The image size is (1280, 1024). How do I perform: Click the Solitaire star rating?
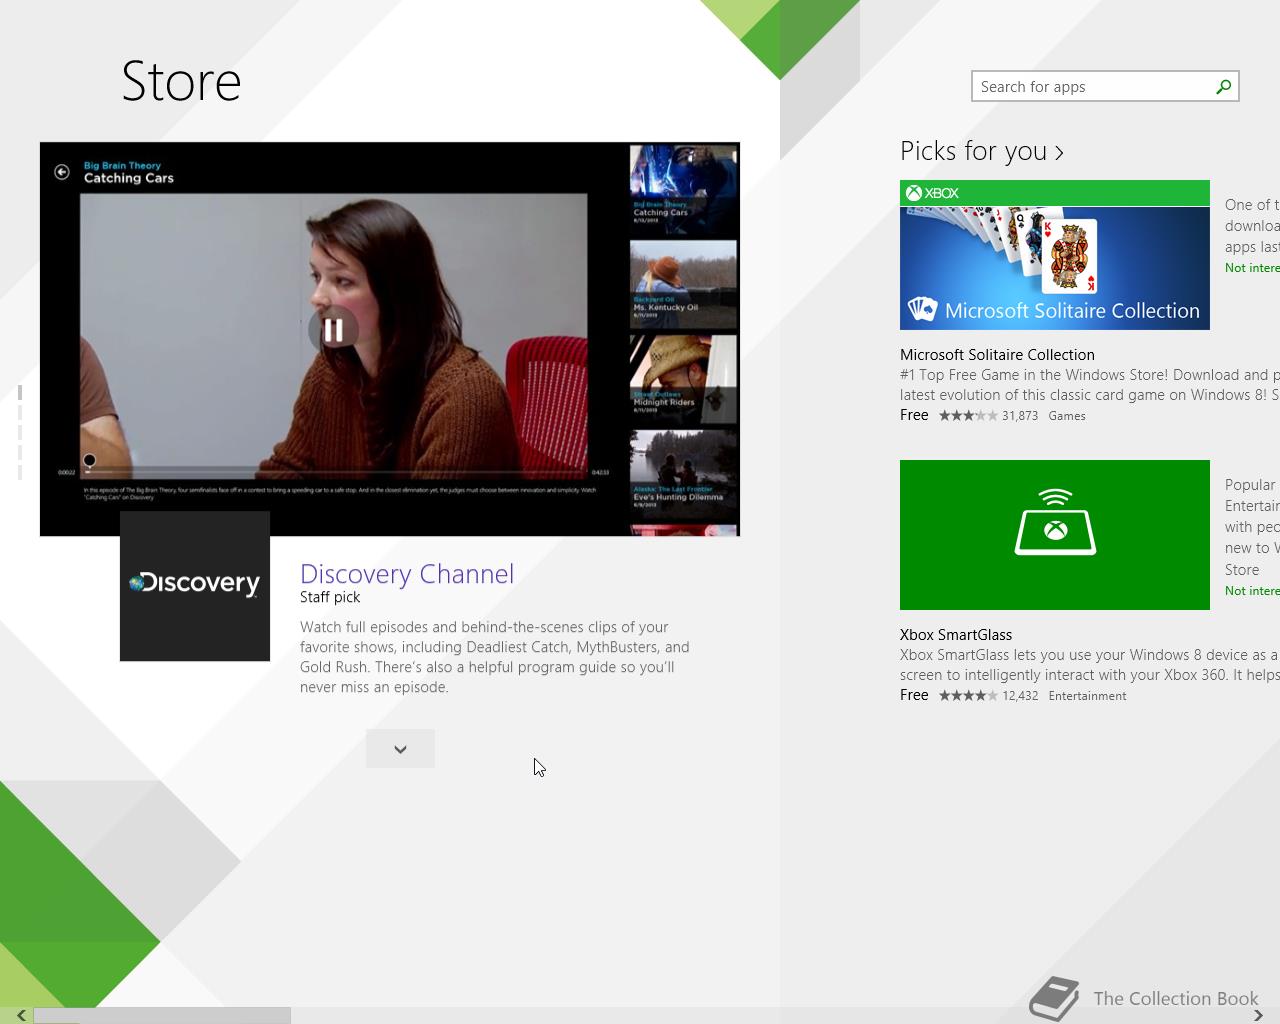click(x=967, y=416)
